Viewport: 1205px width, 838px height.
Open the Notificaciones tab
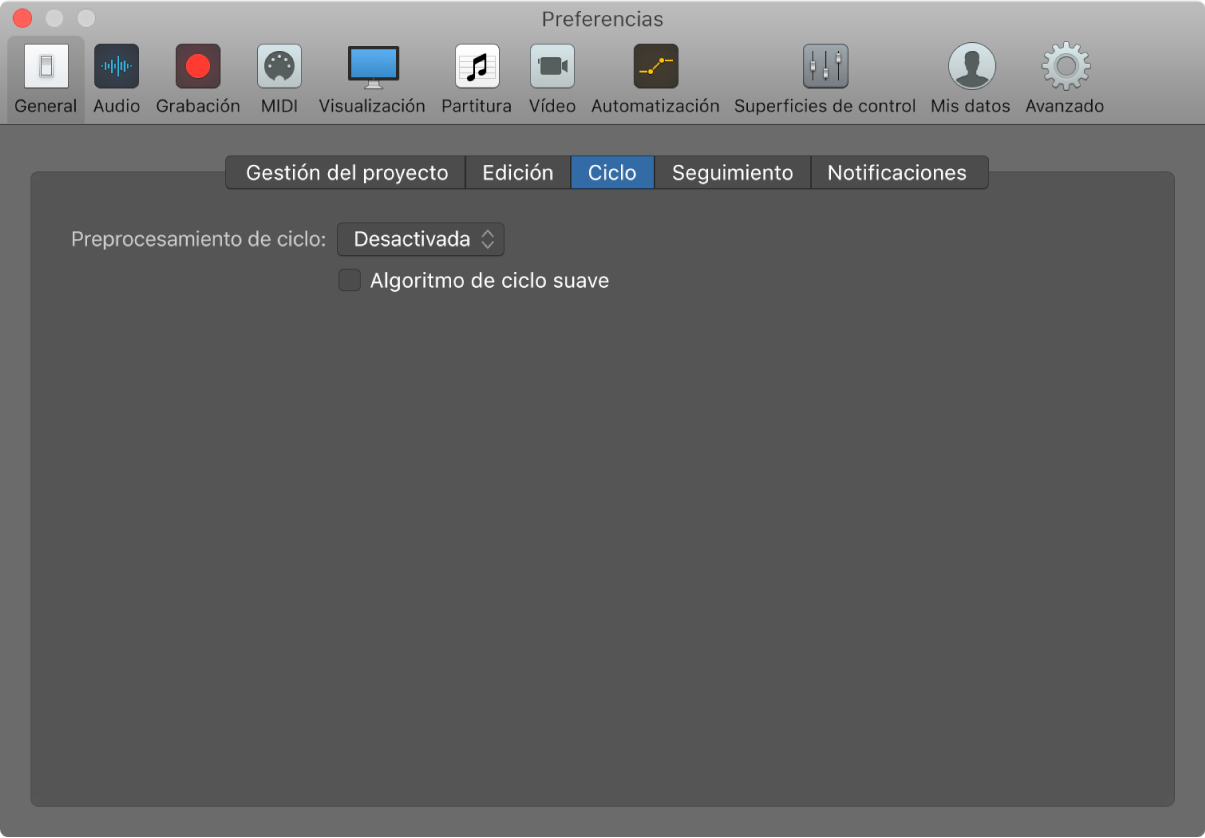(897, 173)
